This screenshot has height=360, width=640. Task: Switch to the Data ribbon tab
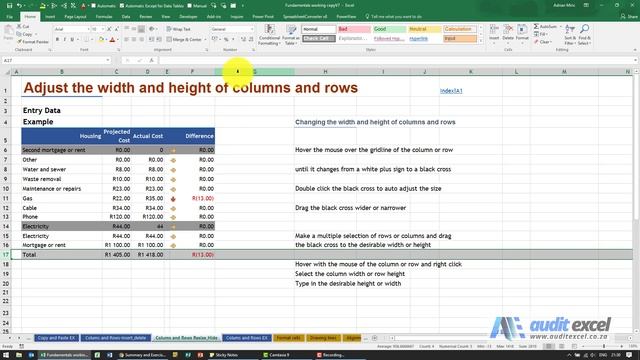pyautogui.click(x=126, y=17)
